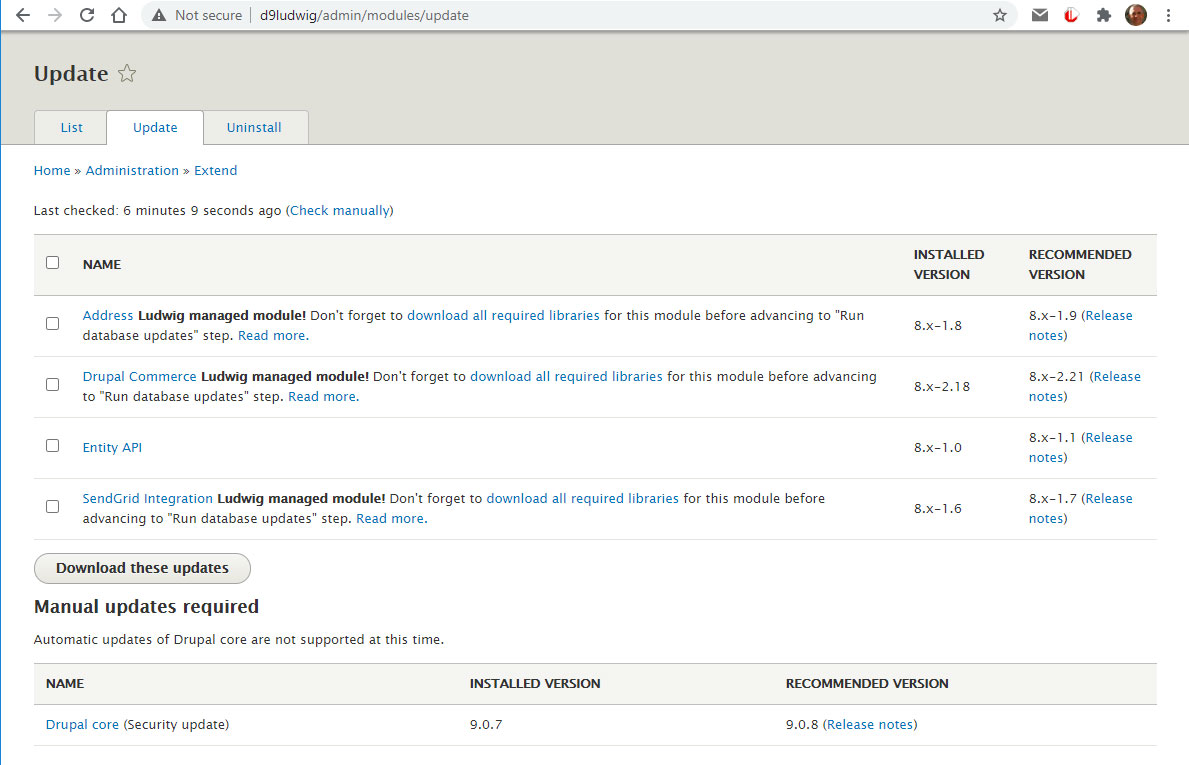Click Check manually link
The image size is (1189, 765).
click(x=340, y=211)
